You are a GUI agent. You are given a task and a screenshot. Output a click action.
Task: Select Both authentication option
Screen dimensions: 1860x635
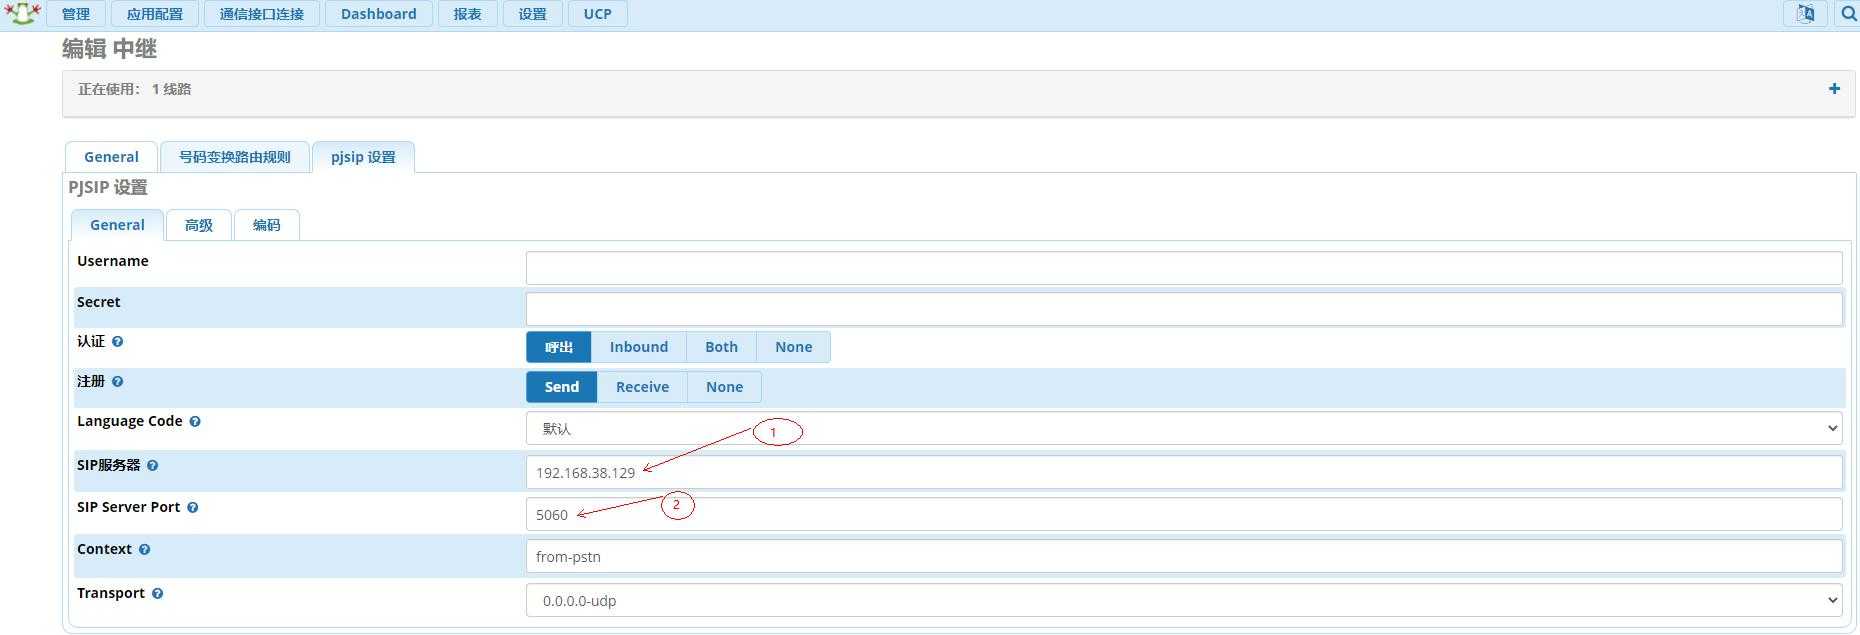click(721, 347)
